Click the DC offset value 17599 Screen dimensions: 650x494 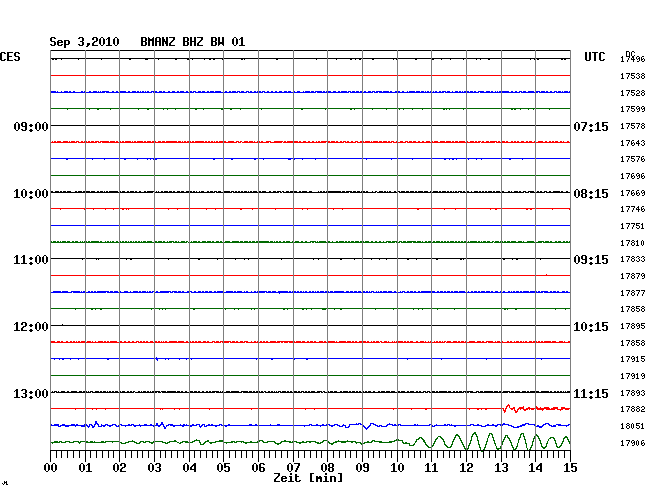[x=633, y=109]
